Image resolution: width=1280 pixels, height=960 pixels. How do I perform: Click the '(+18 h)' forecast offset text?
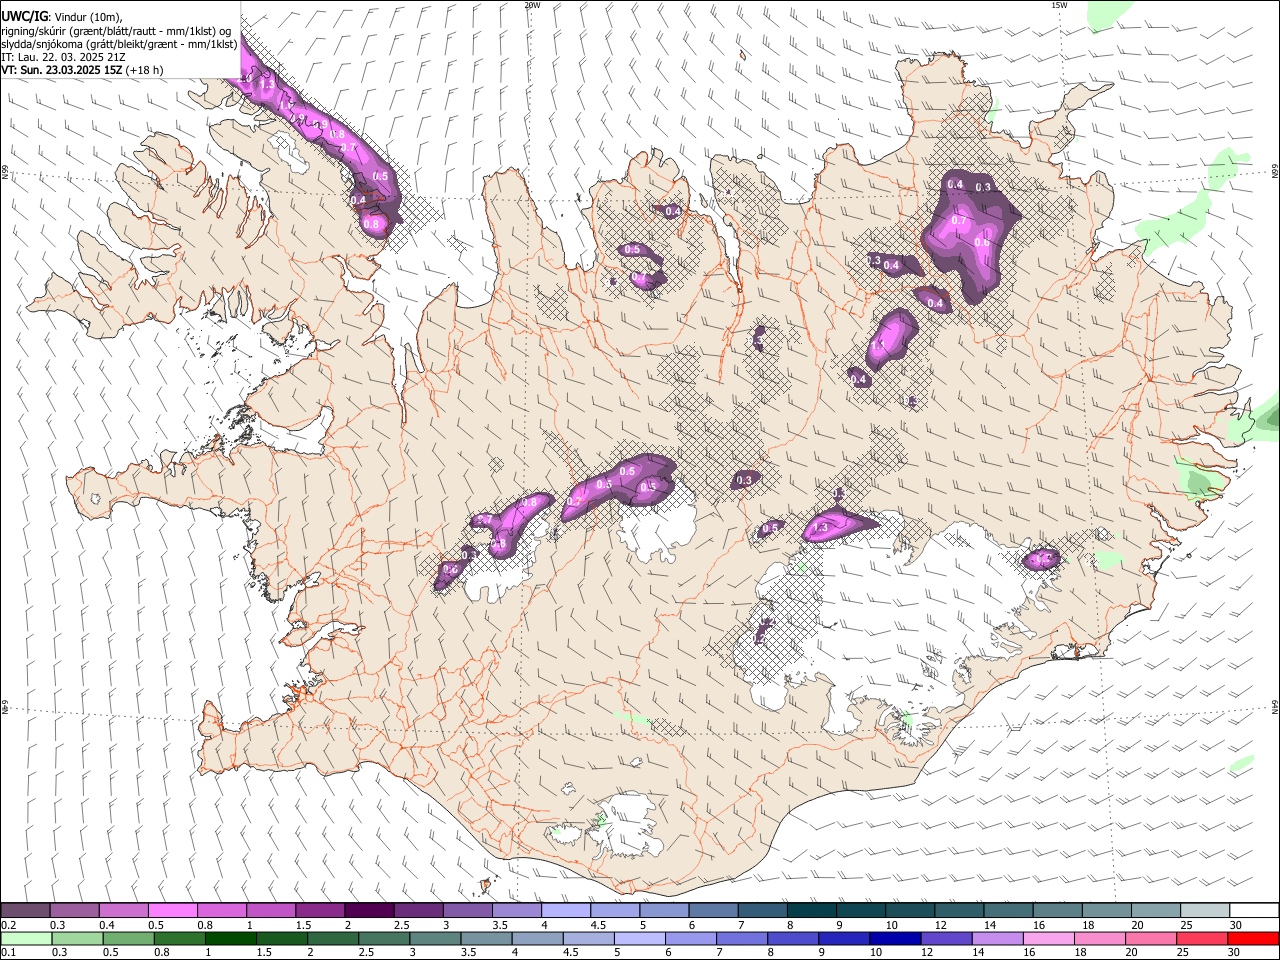145,71
